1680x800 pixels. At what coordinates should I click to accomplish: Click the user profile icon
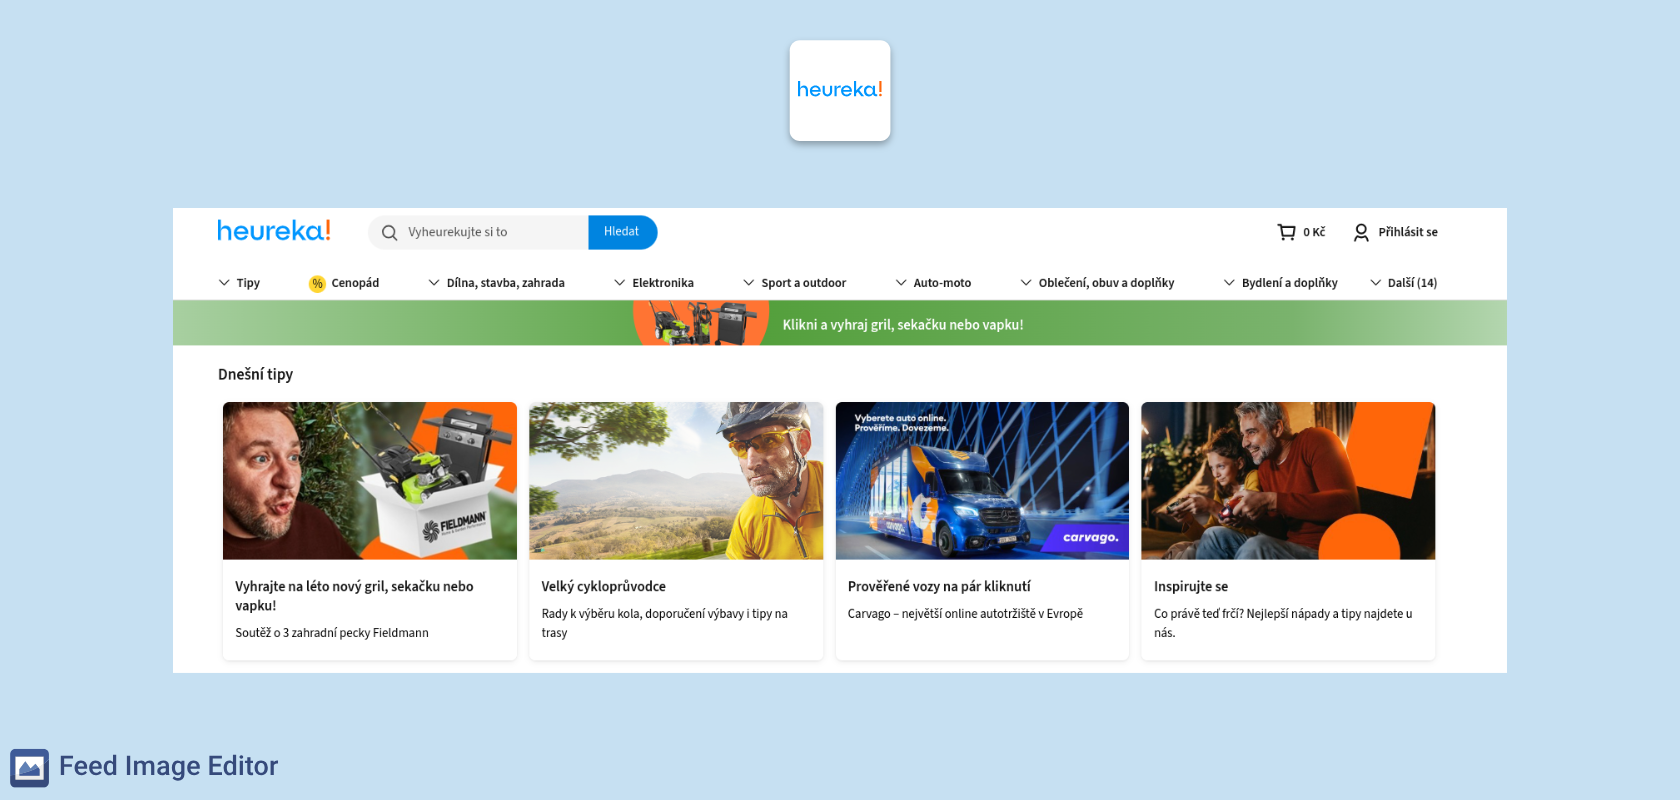[1361, 232]
